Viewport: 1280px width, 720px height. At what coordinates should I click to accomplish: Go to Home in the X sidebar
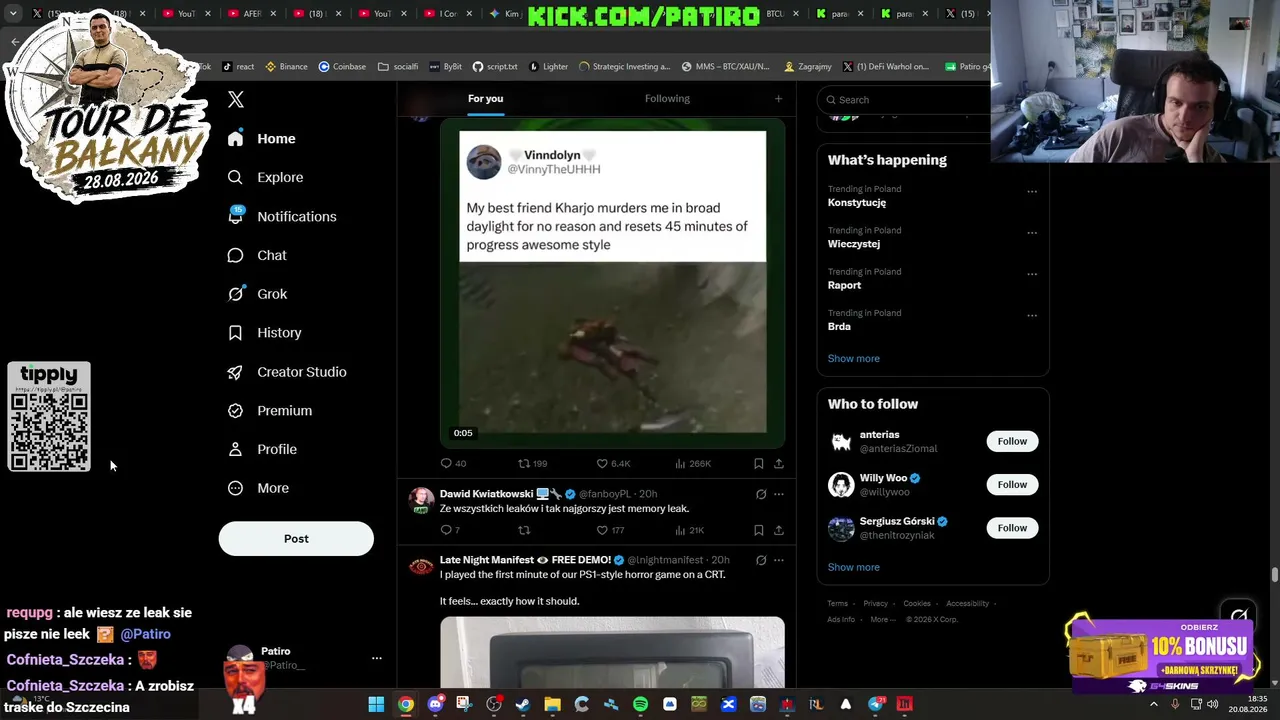pyautogui.click(x=261, y=139)
